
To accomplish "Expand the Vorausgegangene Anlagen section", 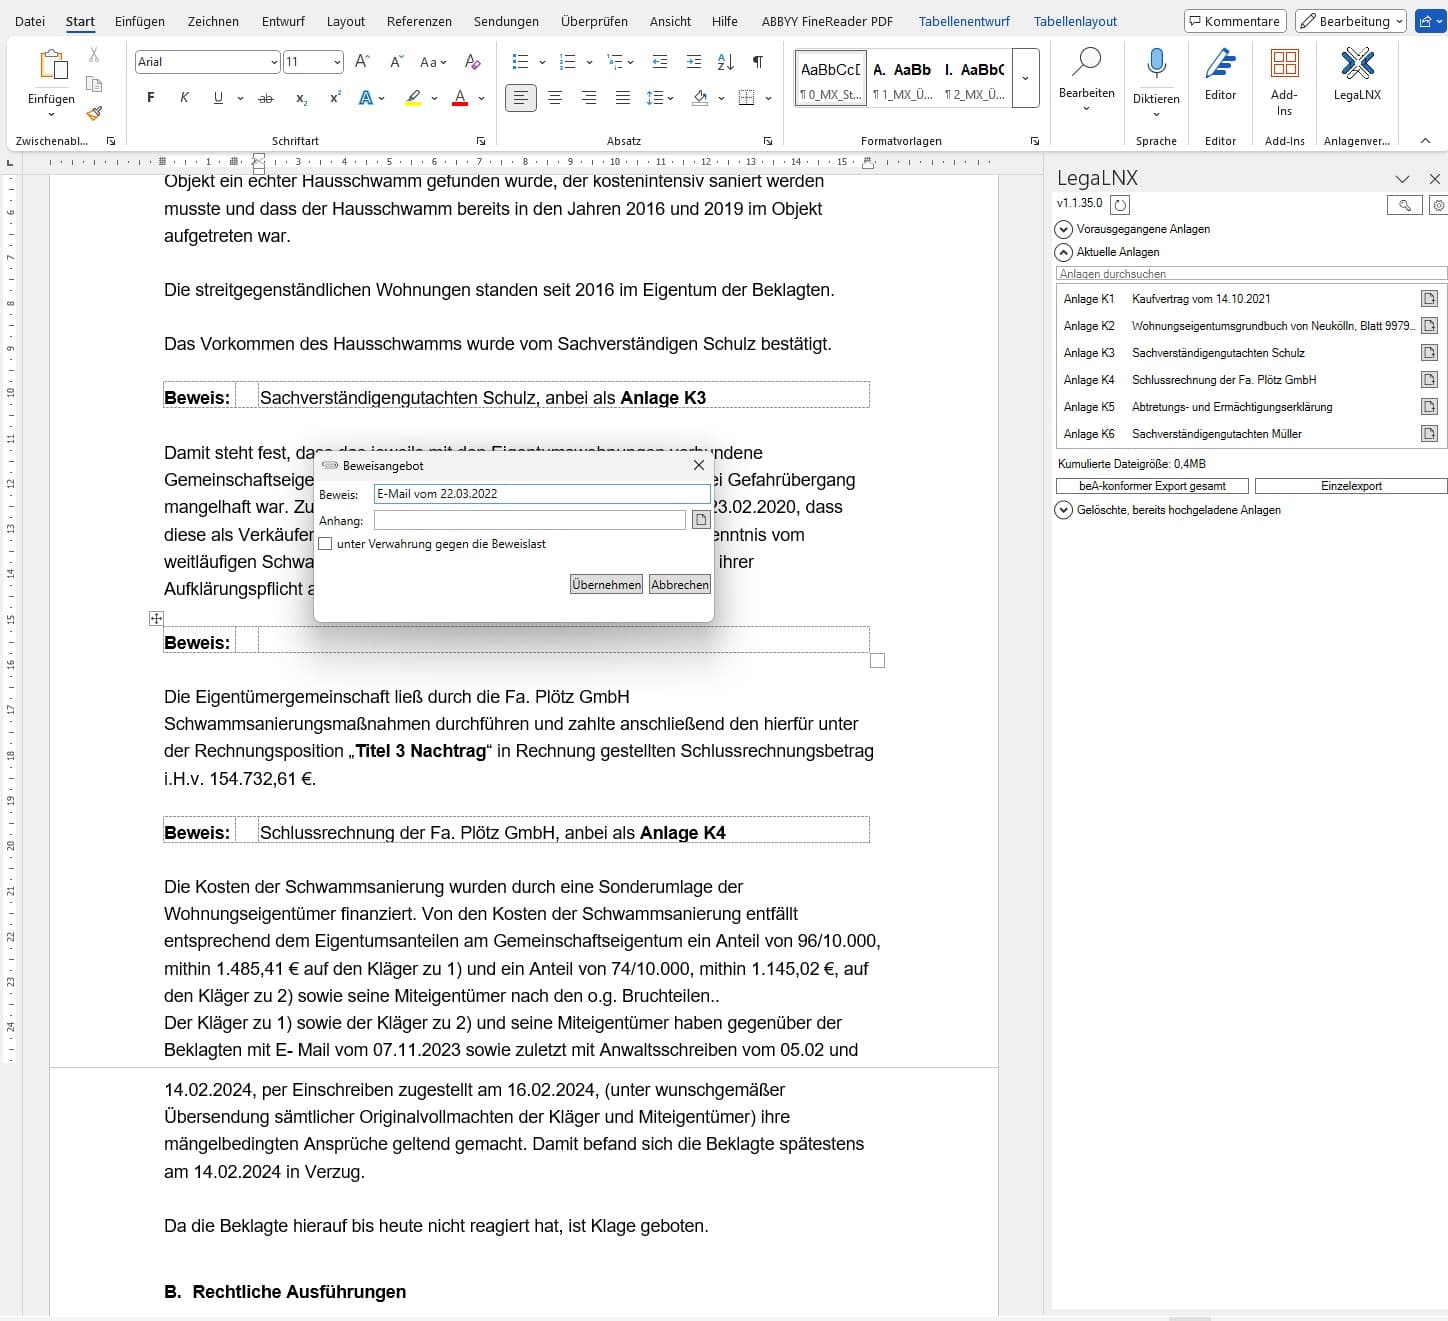I will [1064, 229].
